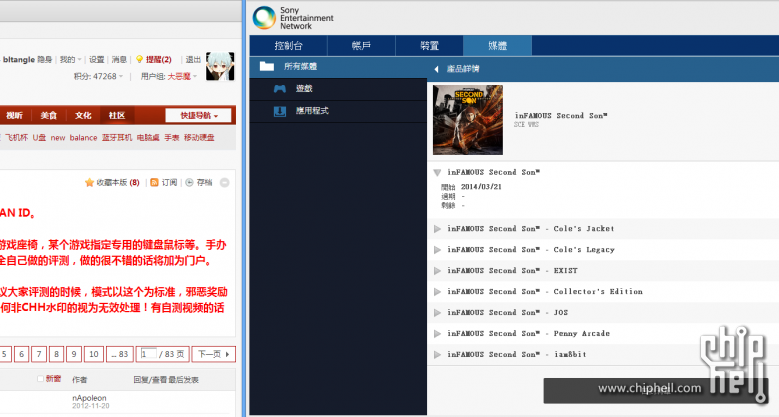Viewport: 779px width, 417px height.
Task: Switch to the 帳戶 tab
Action: coord(361,46)
